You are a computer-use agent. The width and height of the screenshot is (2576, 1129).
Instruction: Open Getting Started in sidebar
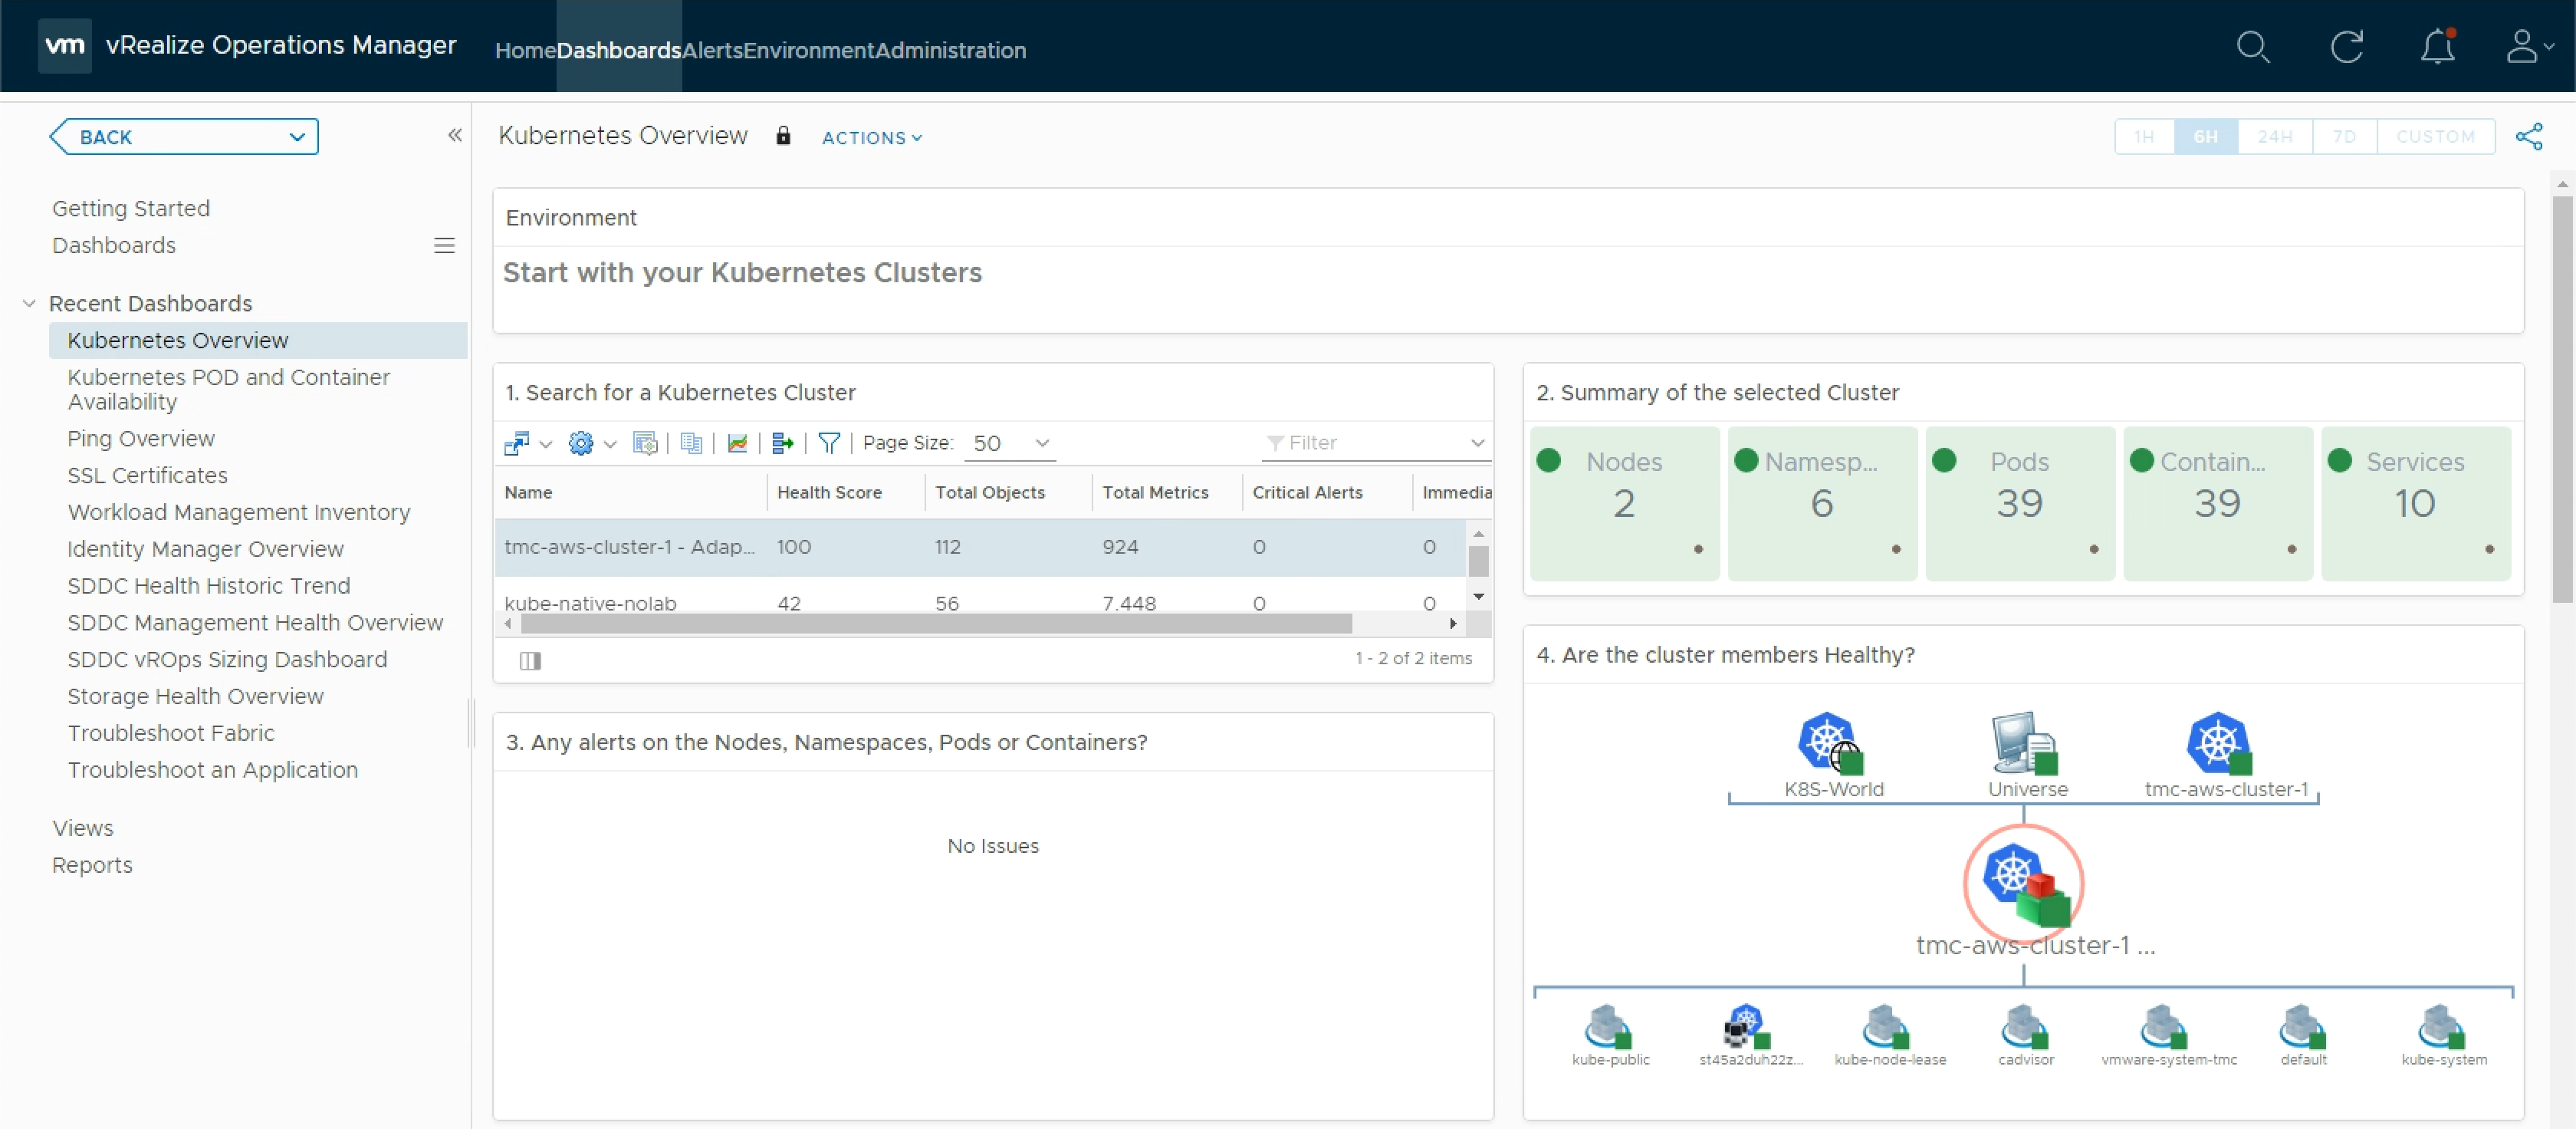[x=131, y=208]
